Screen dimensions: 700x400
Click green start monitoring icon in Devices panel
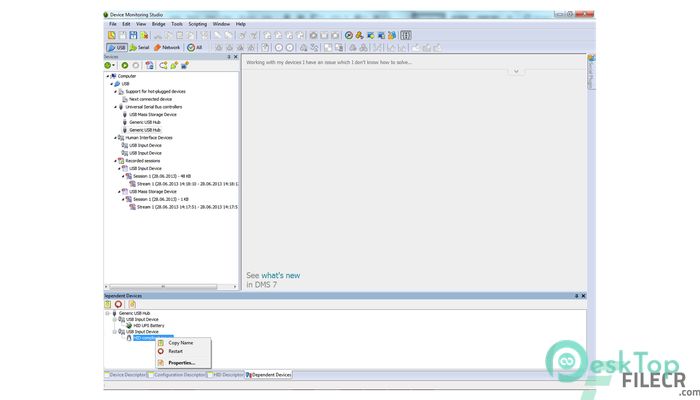pos(125,66)
